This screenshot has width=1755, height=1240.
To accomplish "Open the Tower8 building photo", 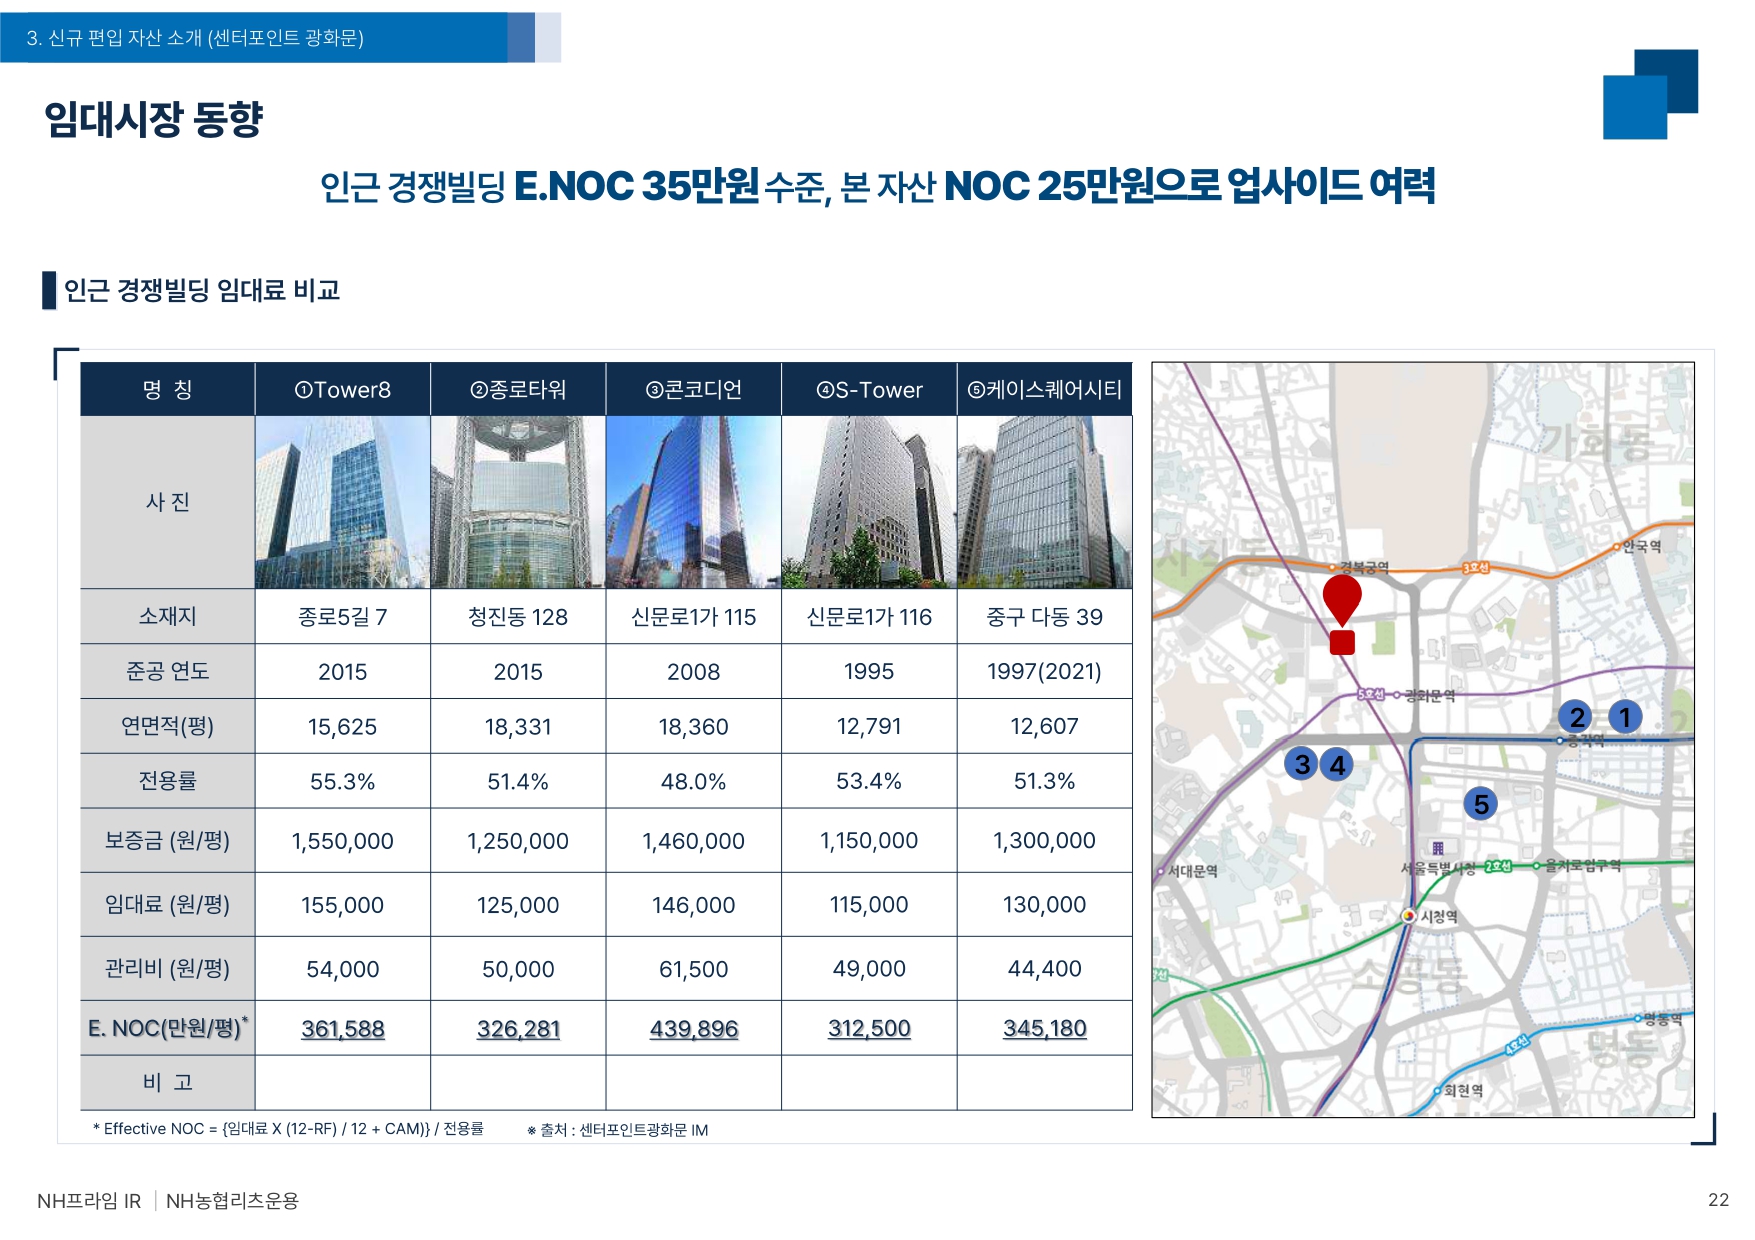I will click(342, 502).
